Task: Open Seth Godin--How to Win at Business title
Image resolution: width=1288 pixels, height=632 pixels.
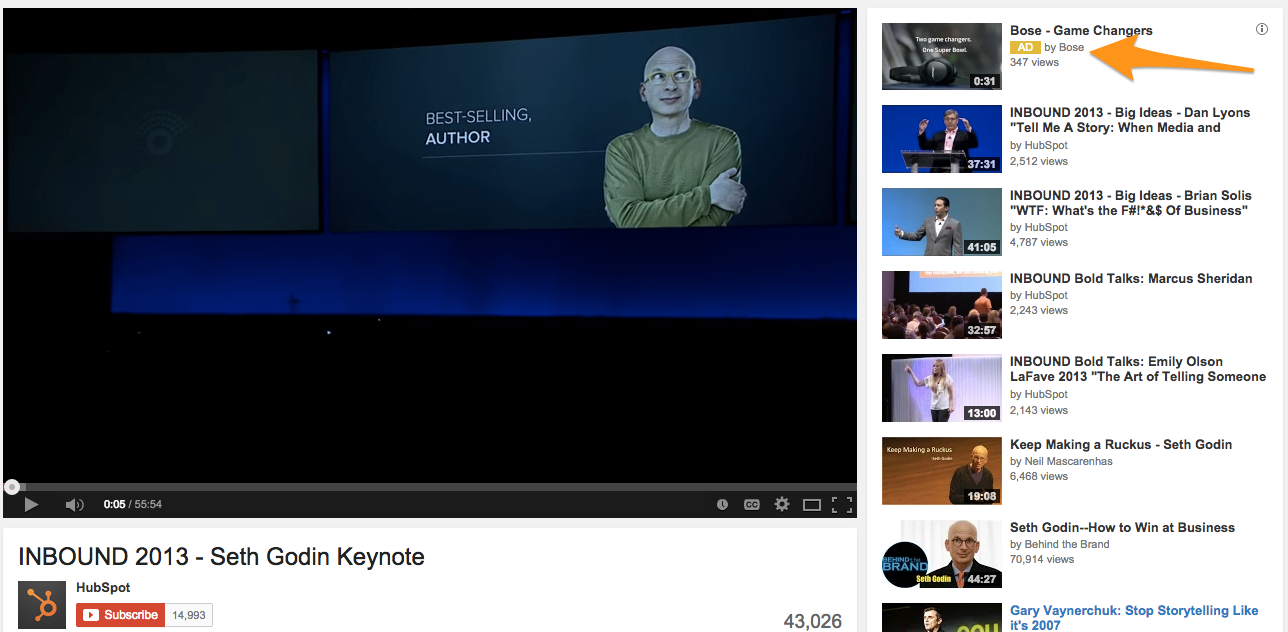Action: [1122, 527]
